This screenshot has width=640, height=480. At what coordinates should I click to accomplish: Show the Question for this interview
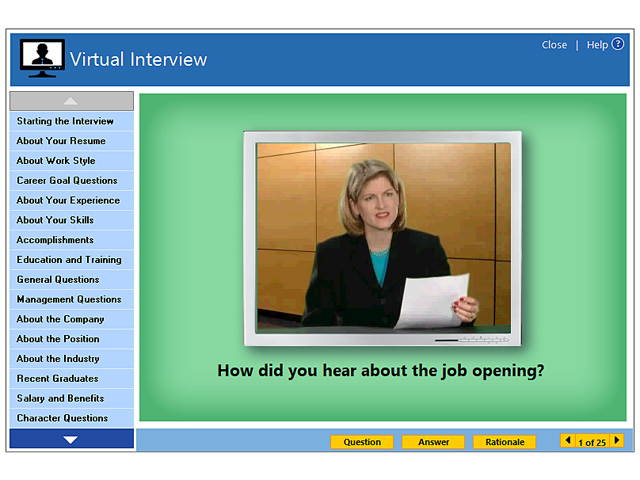pyautogui.click(x=362, y=442)
